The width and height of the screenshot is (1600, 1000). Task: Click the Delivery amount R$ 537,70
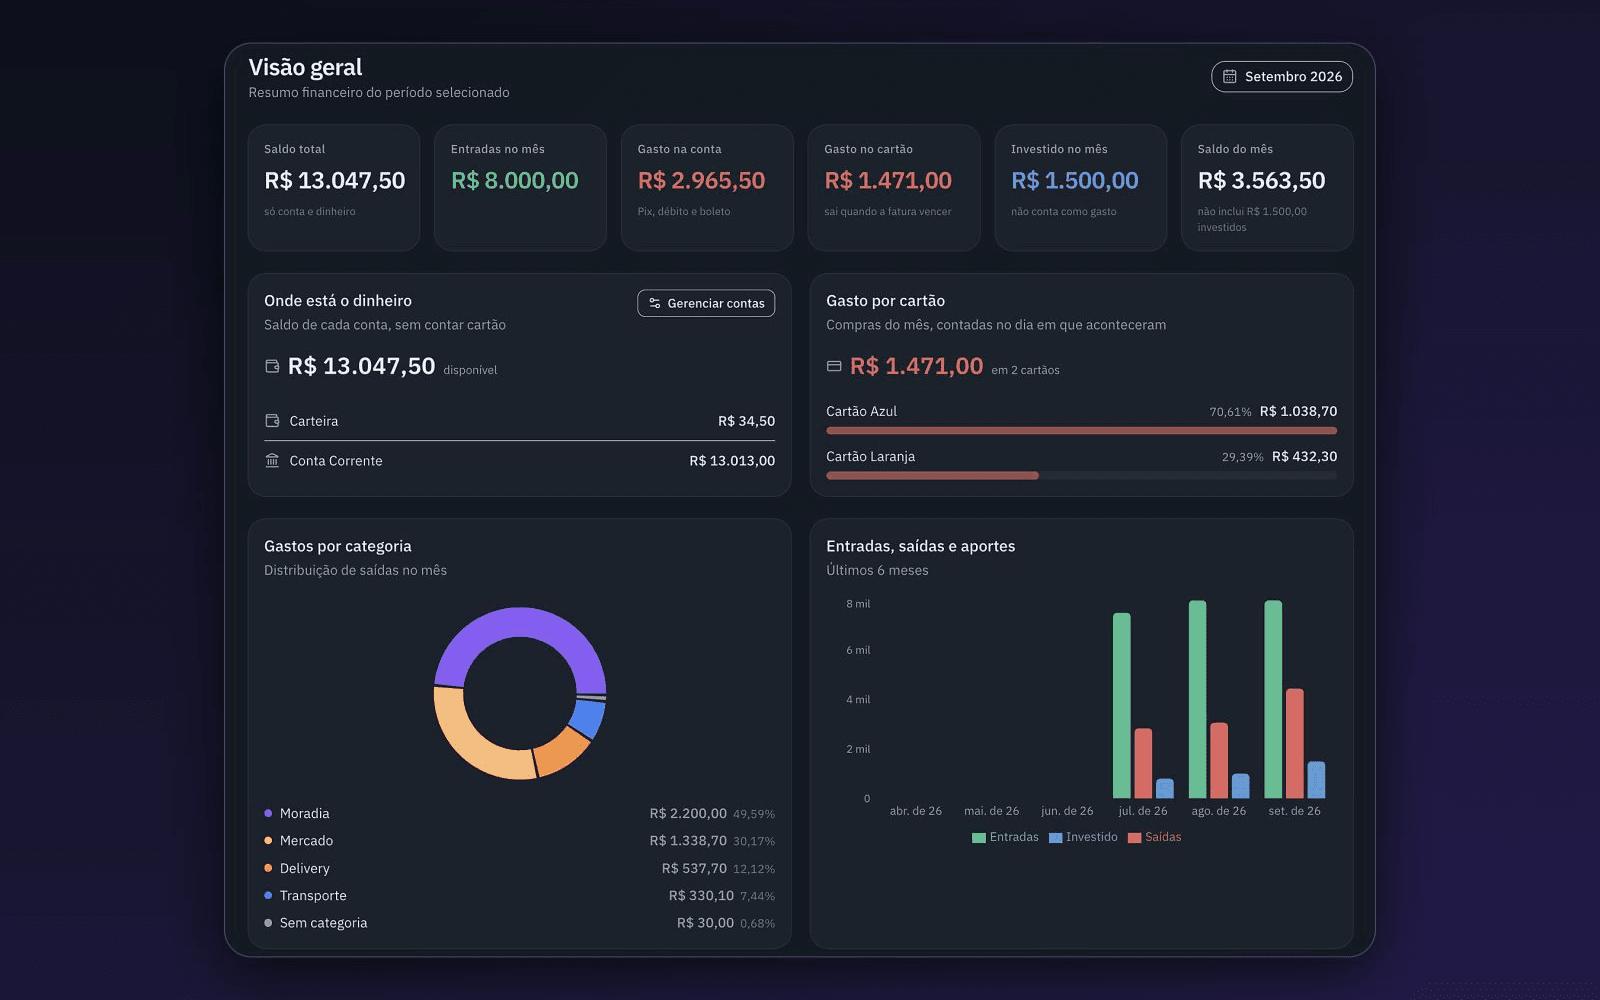click(694, 868)
